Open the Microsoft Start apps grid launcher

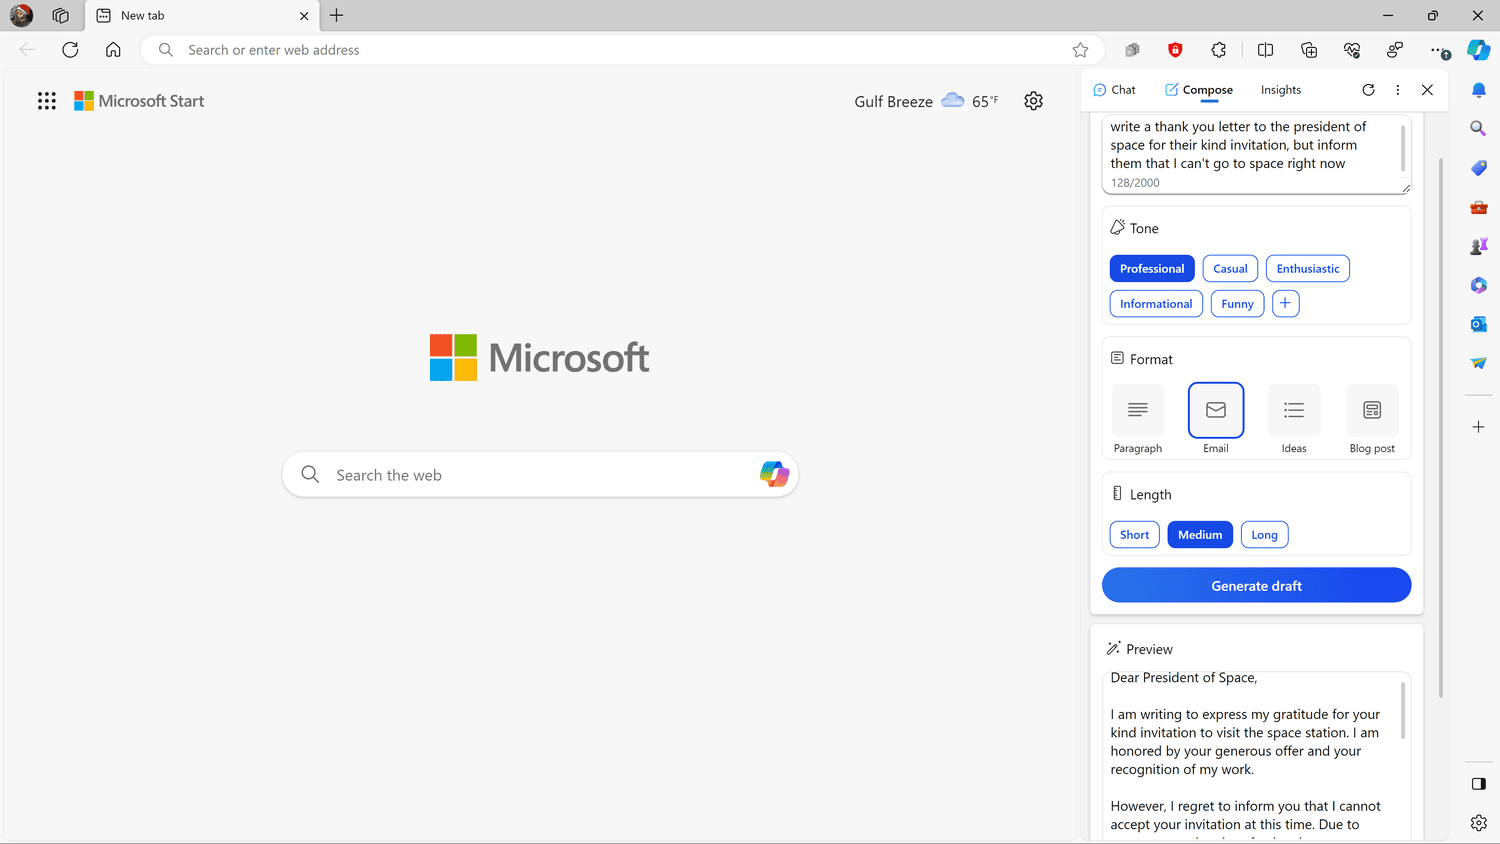pos(47,101)
